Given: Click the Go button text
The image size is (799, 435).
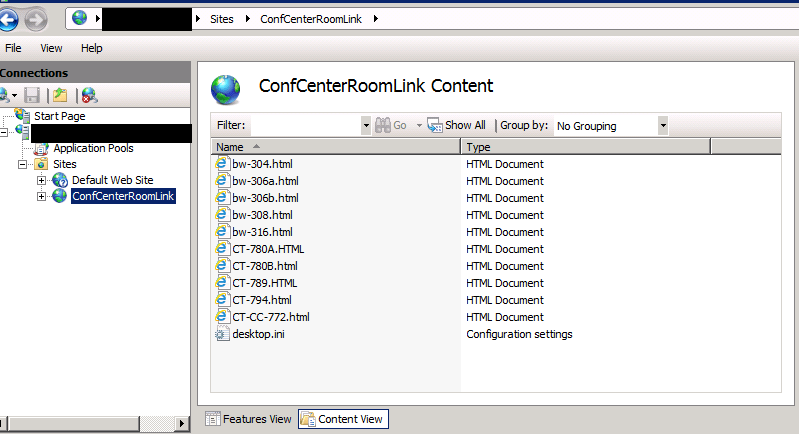Looking at the screenshot, I should click(400, 125).
